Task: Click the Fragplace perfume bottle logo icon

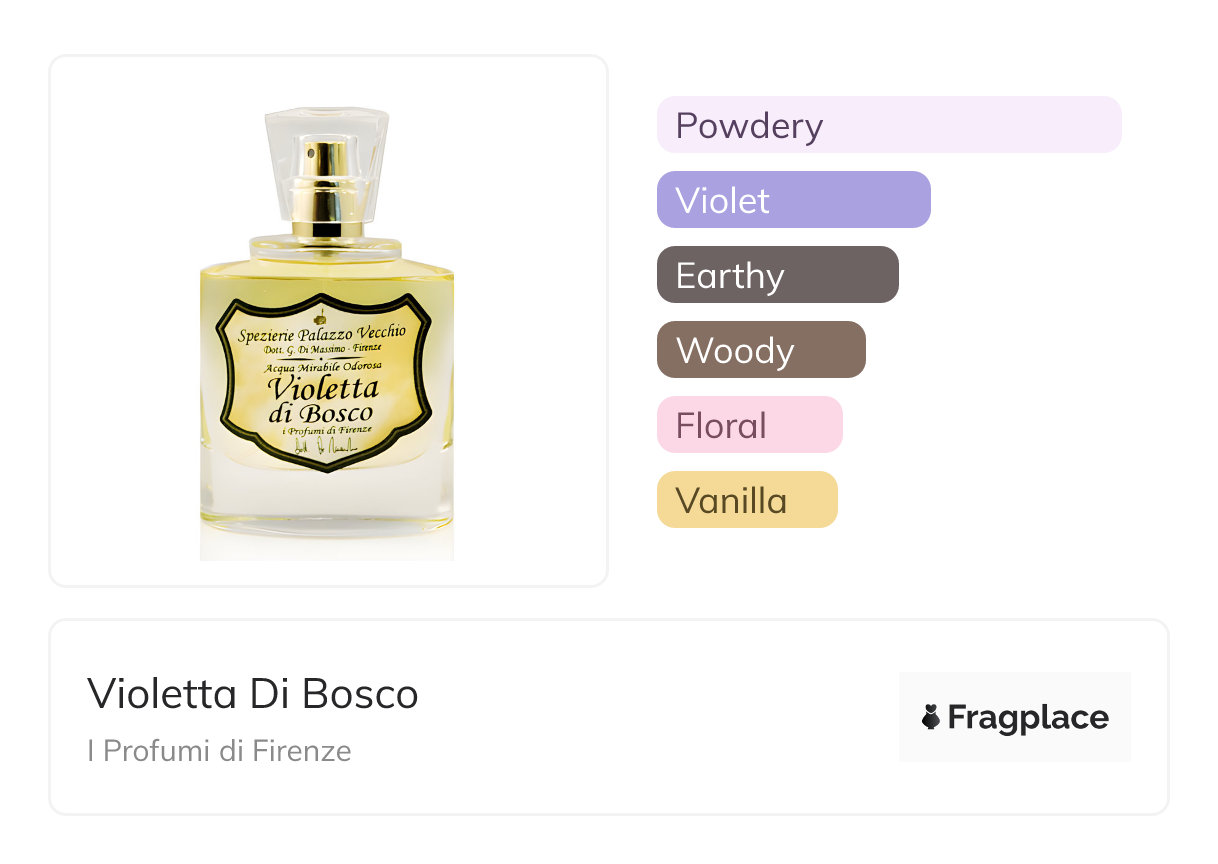Action: (x=931, y=717)
